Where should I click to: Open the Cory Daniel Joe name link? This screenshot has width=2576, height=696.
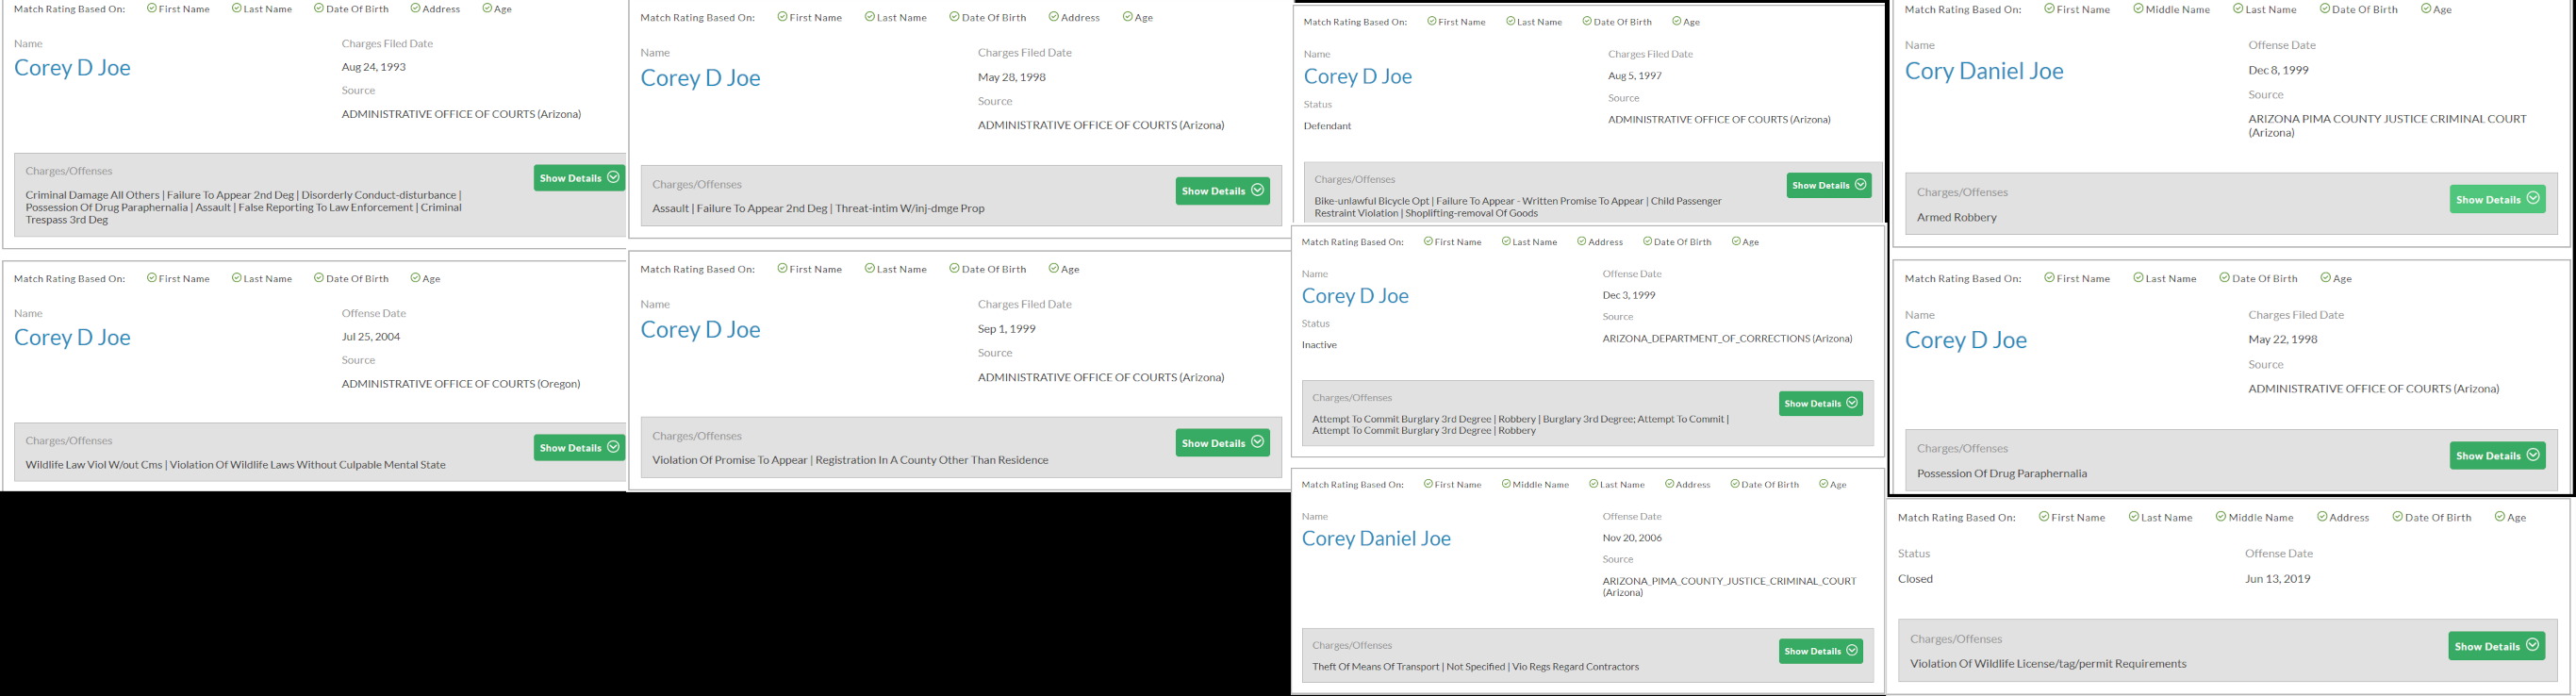pos(1984,72)
